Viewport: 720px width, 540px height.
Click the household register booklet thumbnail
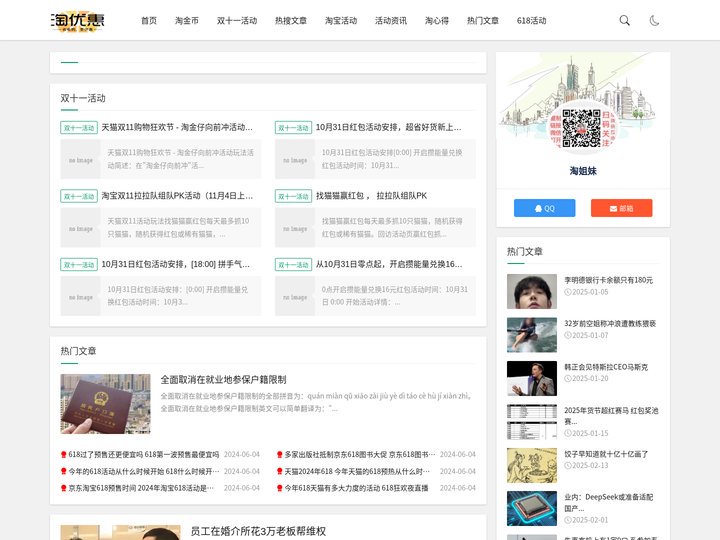[x=106, y=404]
